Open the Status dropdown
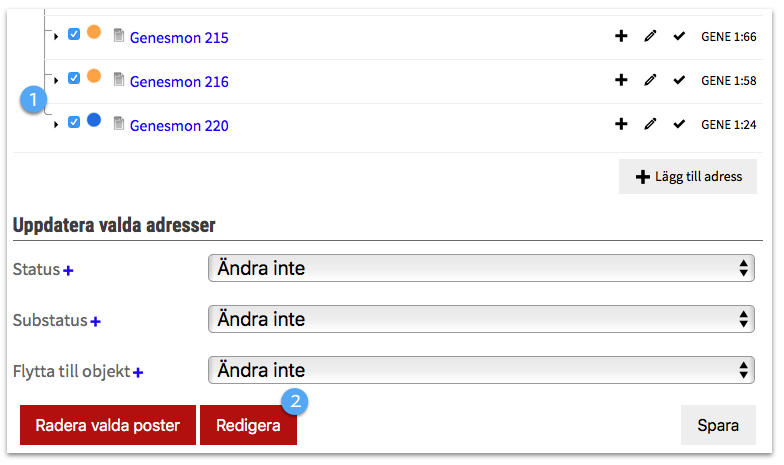 coord(480,268)
